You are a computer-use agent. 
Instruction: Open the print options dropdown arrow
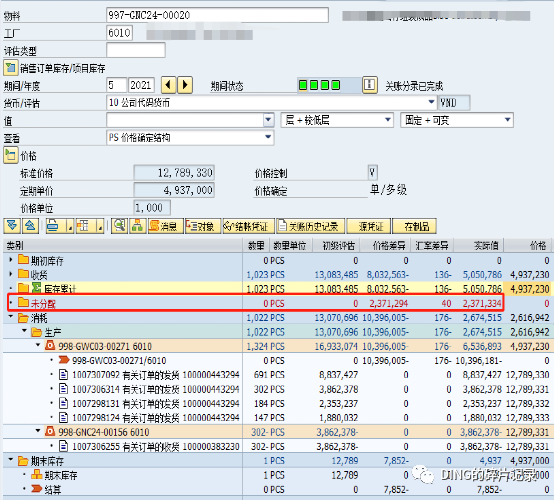point(70,227)
